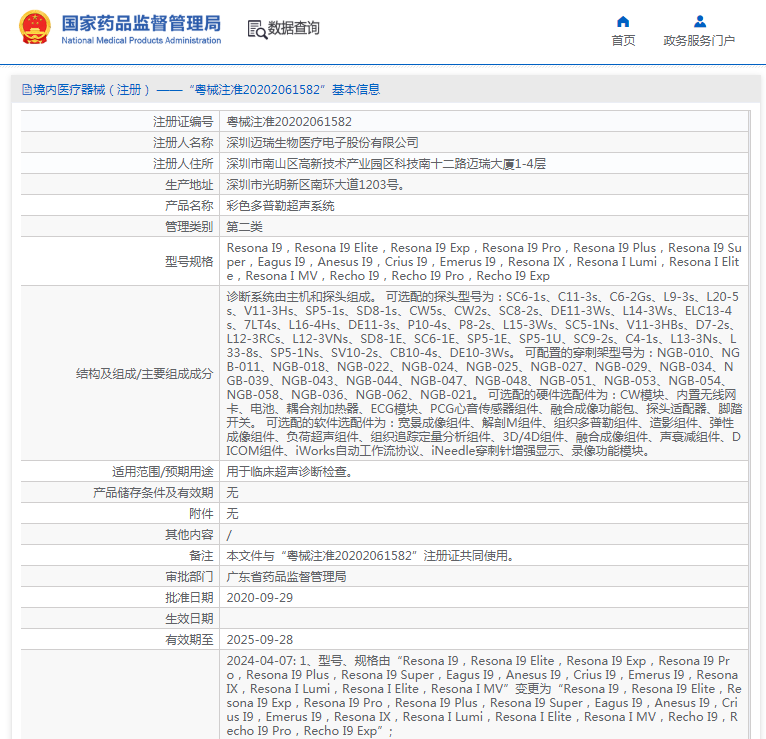
Task: Select 第二类 management class value
Action: tap(245, 227)
